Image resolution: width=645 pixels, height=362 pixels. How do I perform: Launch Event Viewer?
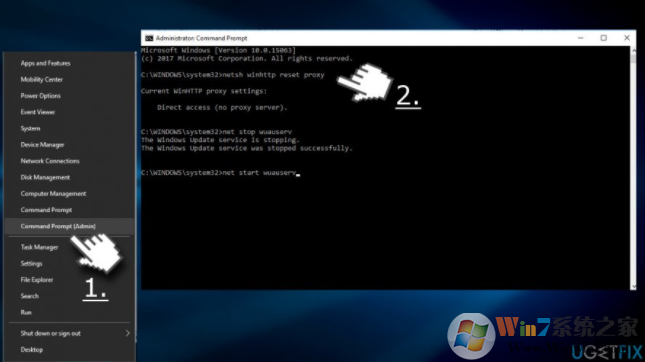[37, 112]
